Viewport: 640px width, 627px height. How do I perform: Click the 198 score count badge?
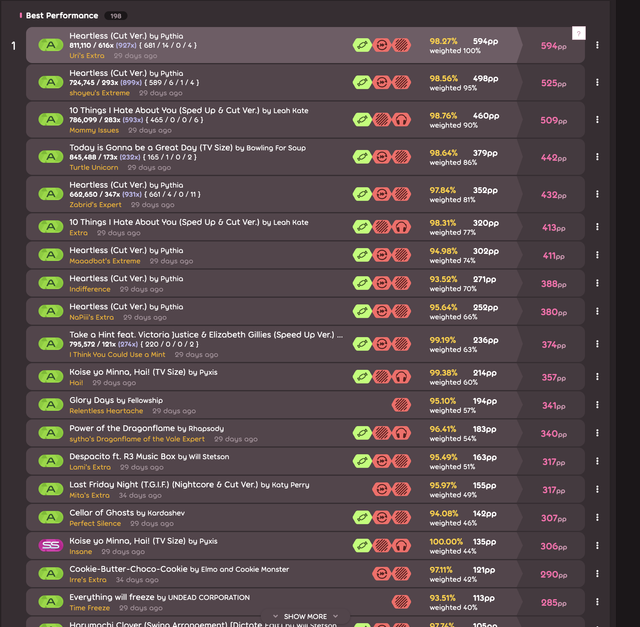116,16
